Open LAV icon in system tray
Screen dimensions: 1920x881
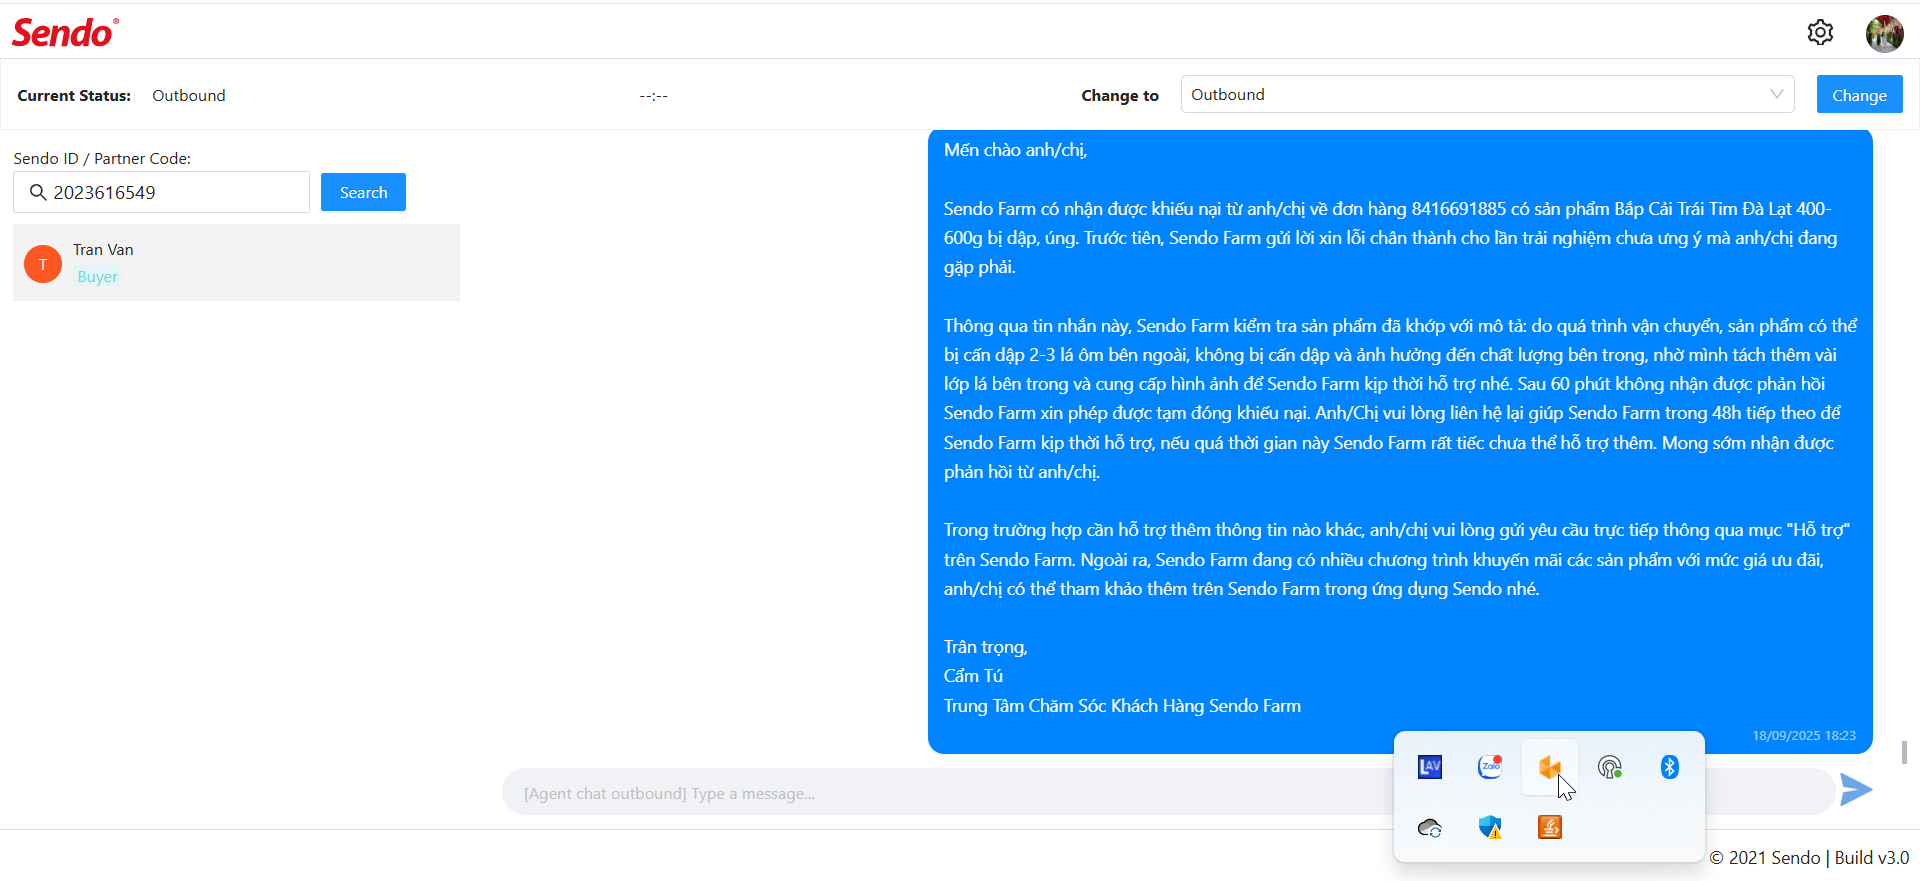click(1430, 767)
